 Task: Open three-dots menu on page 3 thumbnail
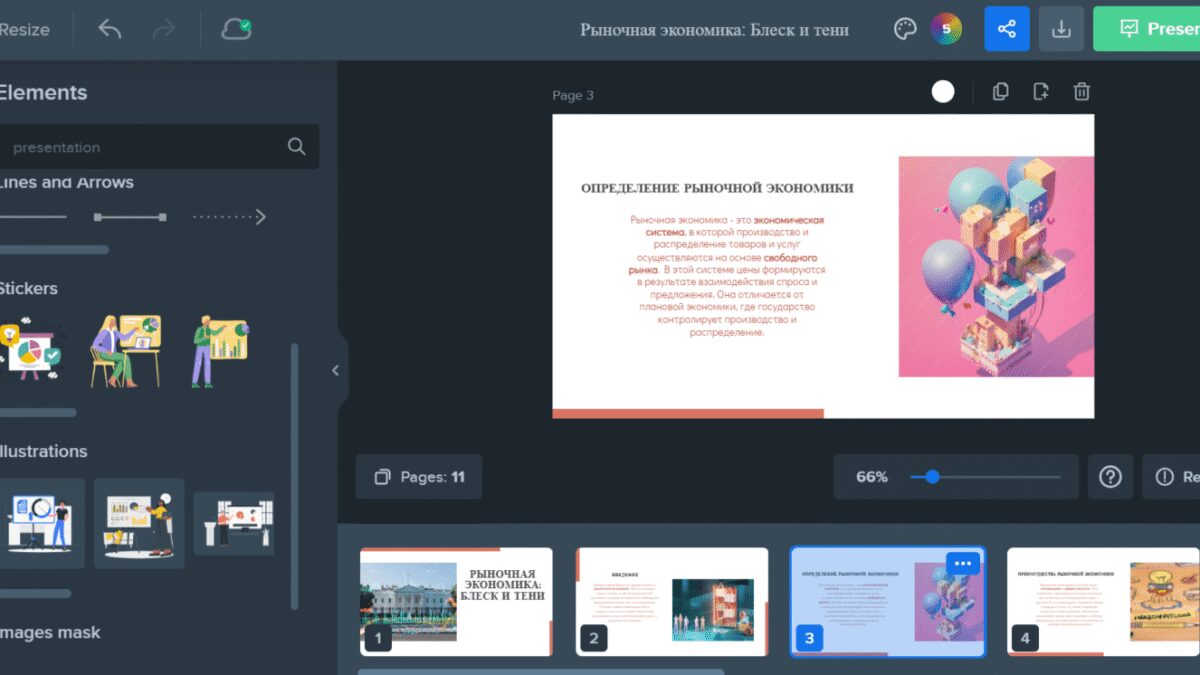[963, 563]
